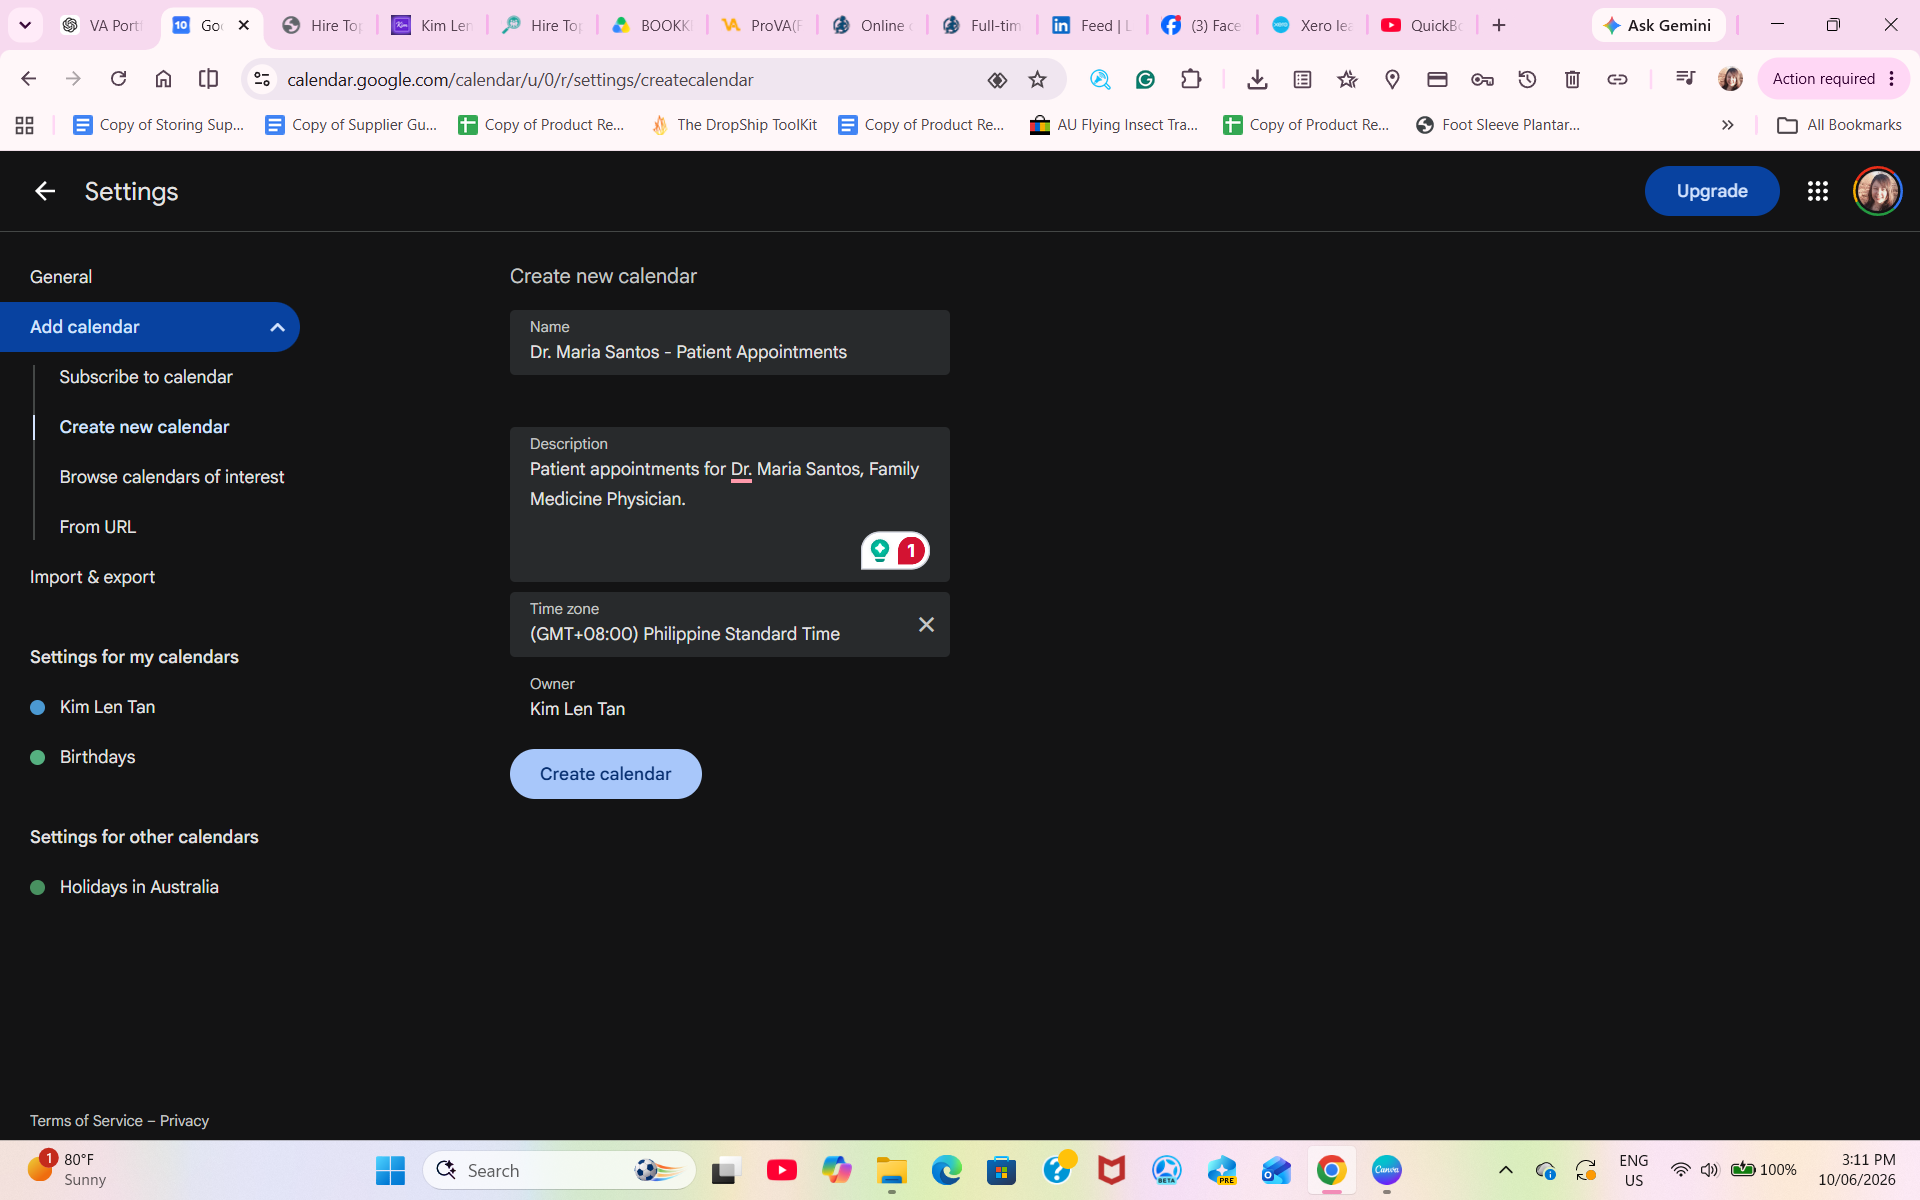Reload the page
This screenshot has height=1200, width=1920.
tap(118, 79)
